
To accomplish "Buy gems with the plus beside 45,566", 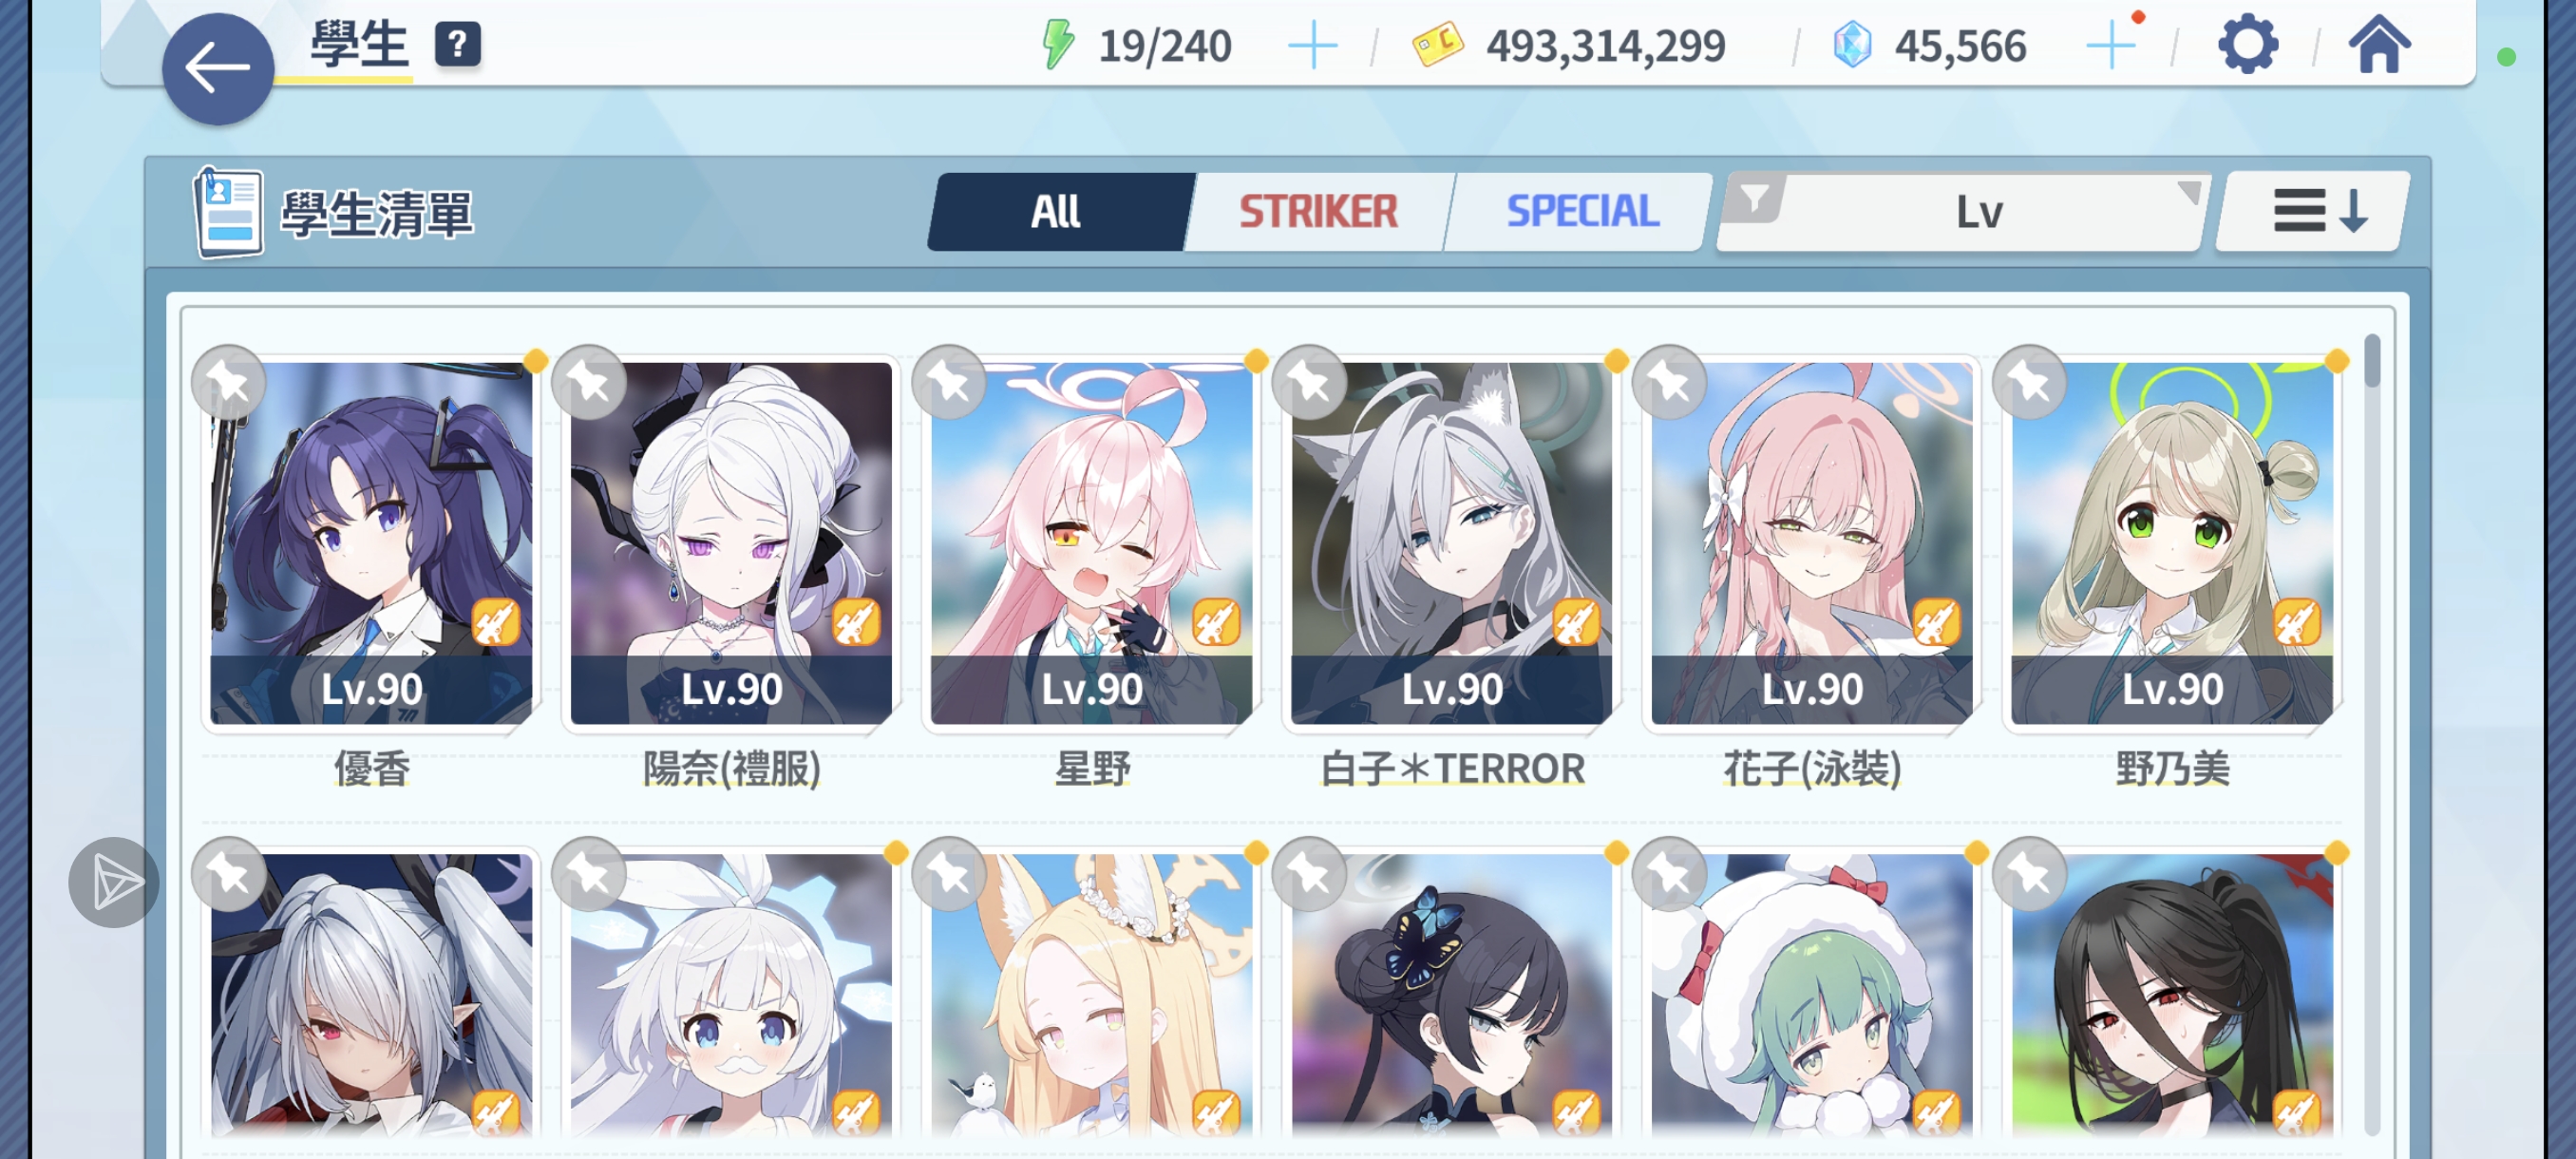I will (x=2110, y=46).
